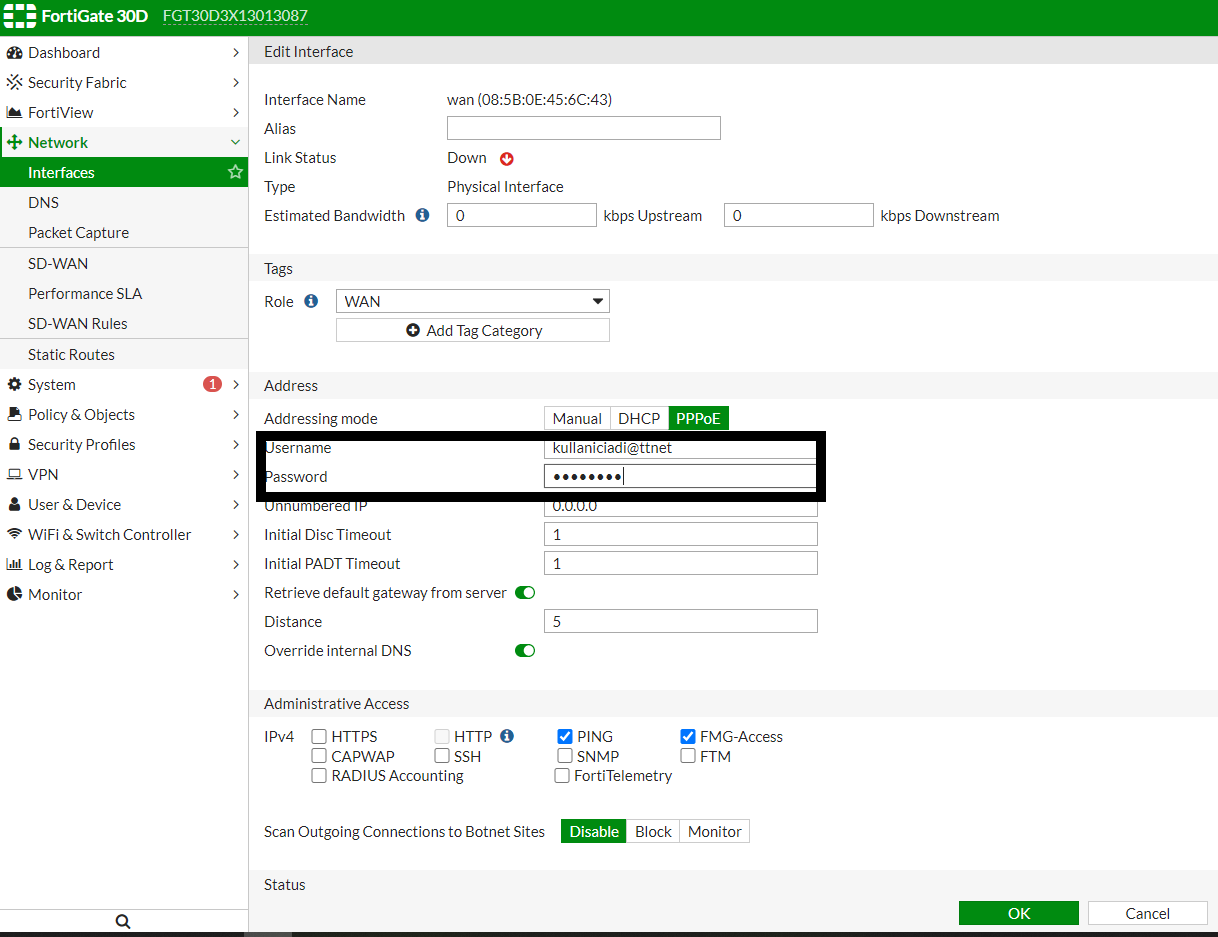
Task: Enable the FTM checkbox
Action: point(688,756)
